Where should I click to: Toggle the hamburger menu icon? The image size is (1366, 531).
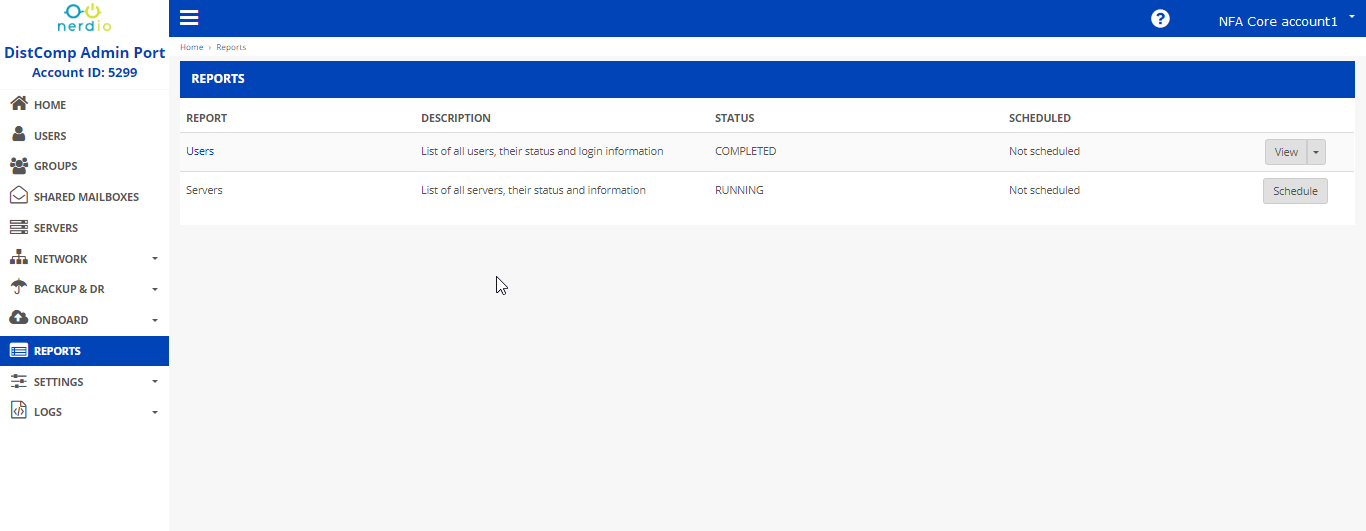[x=189, y=18]
